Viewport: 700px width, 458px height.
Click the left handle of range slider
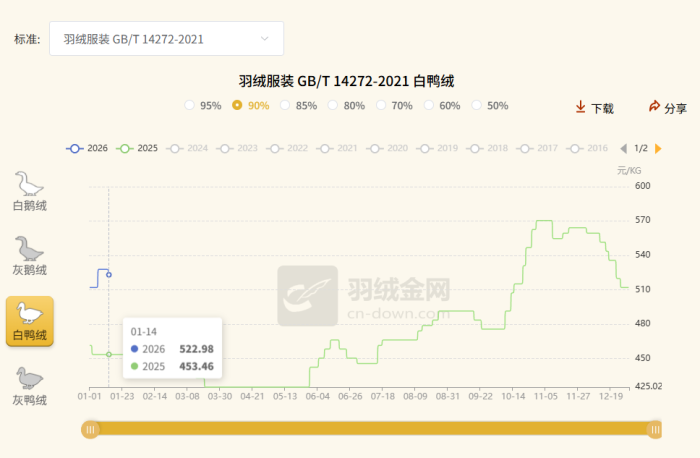[x=90, y=429]
